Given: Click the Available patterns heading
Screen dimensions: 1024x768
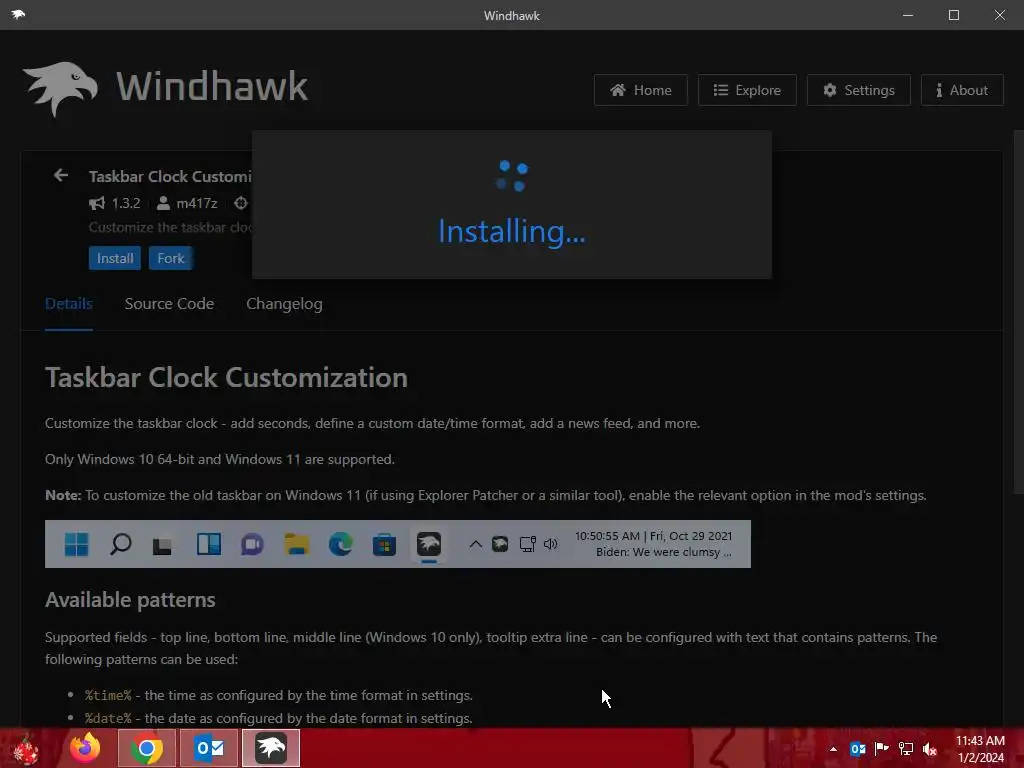Looking at the screenshot, I should 130,600.
